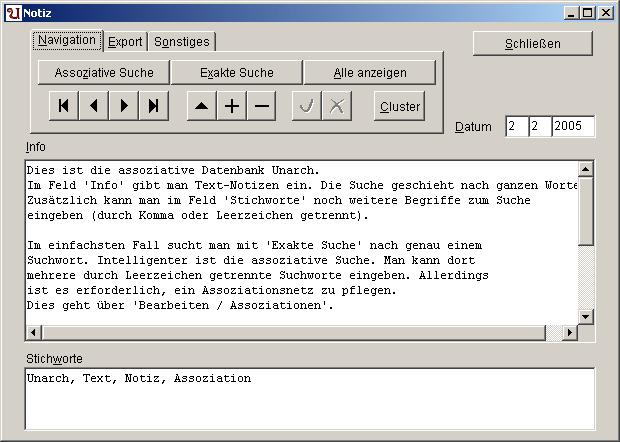Switch to the Export tab

pyautogui.click(x=126, y=41)
